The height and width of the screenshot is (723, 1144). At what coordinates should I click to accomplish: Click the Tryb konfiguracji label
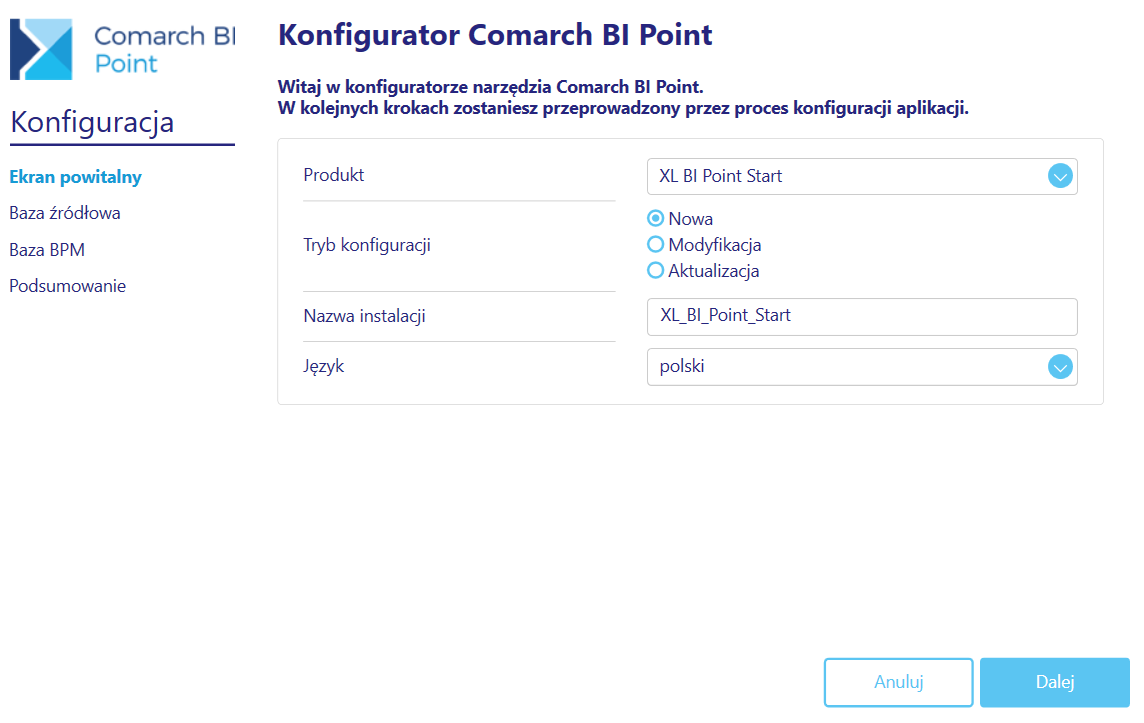point(367,245)
